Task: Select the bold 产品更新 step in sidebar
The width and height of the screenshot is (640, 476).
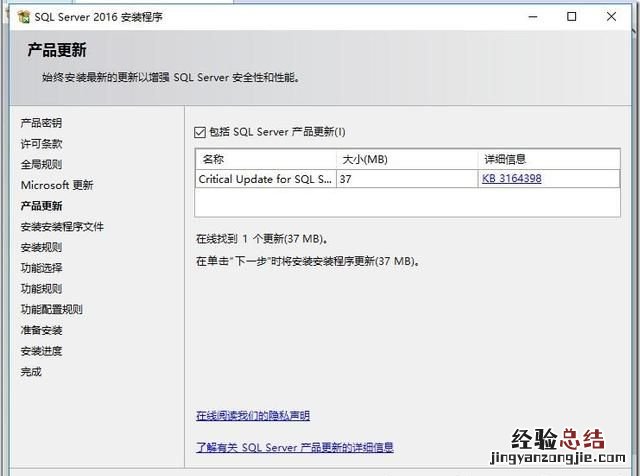Action: (41, 206)
